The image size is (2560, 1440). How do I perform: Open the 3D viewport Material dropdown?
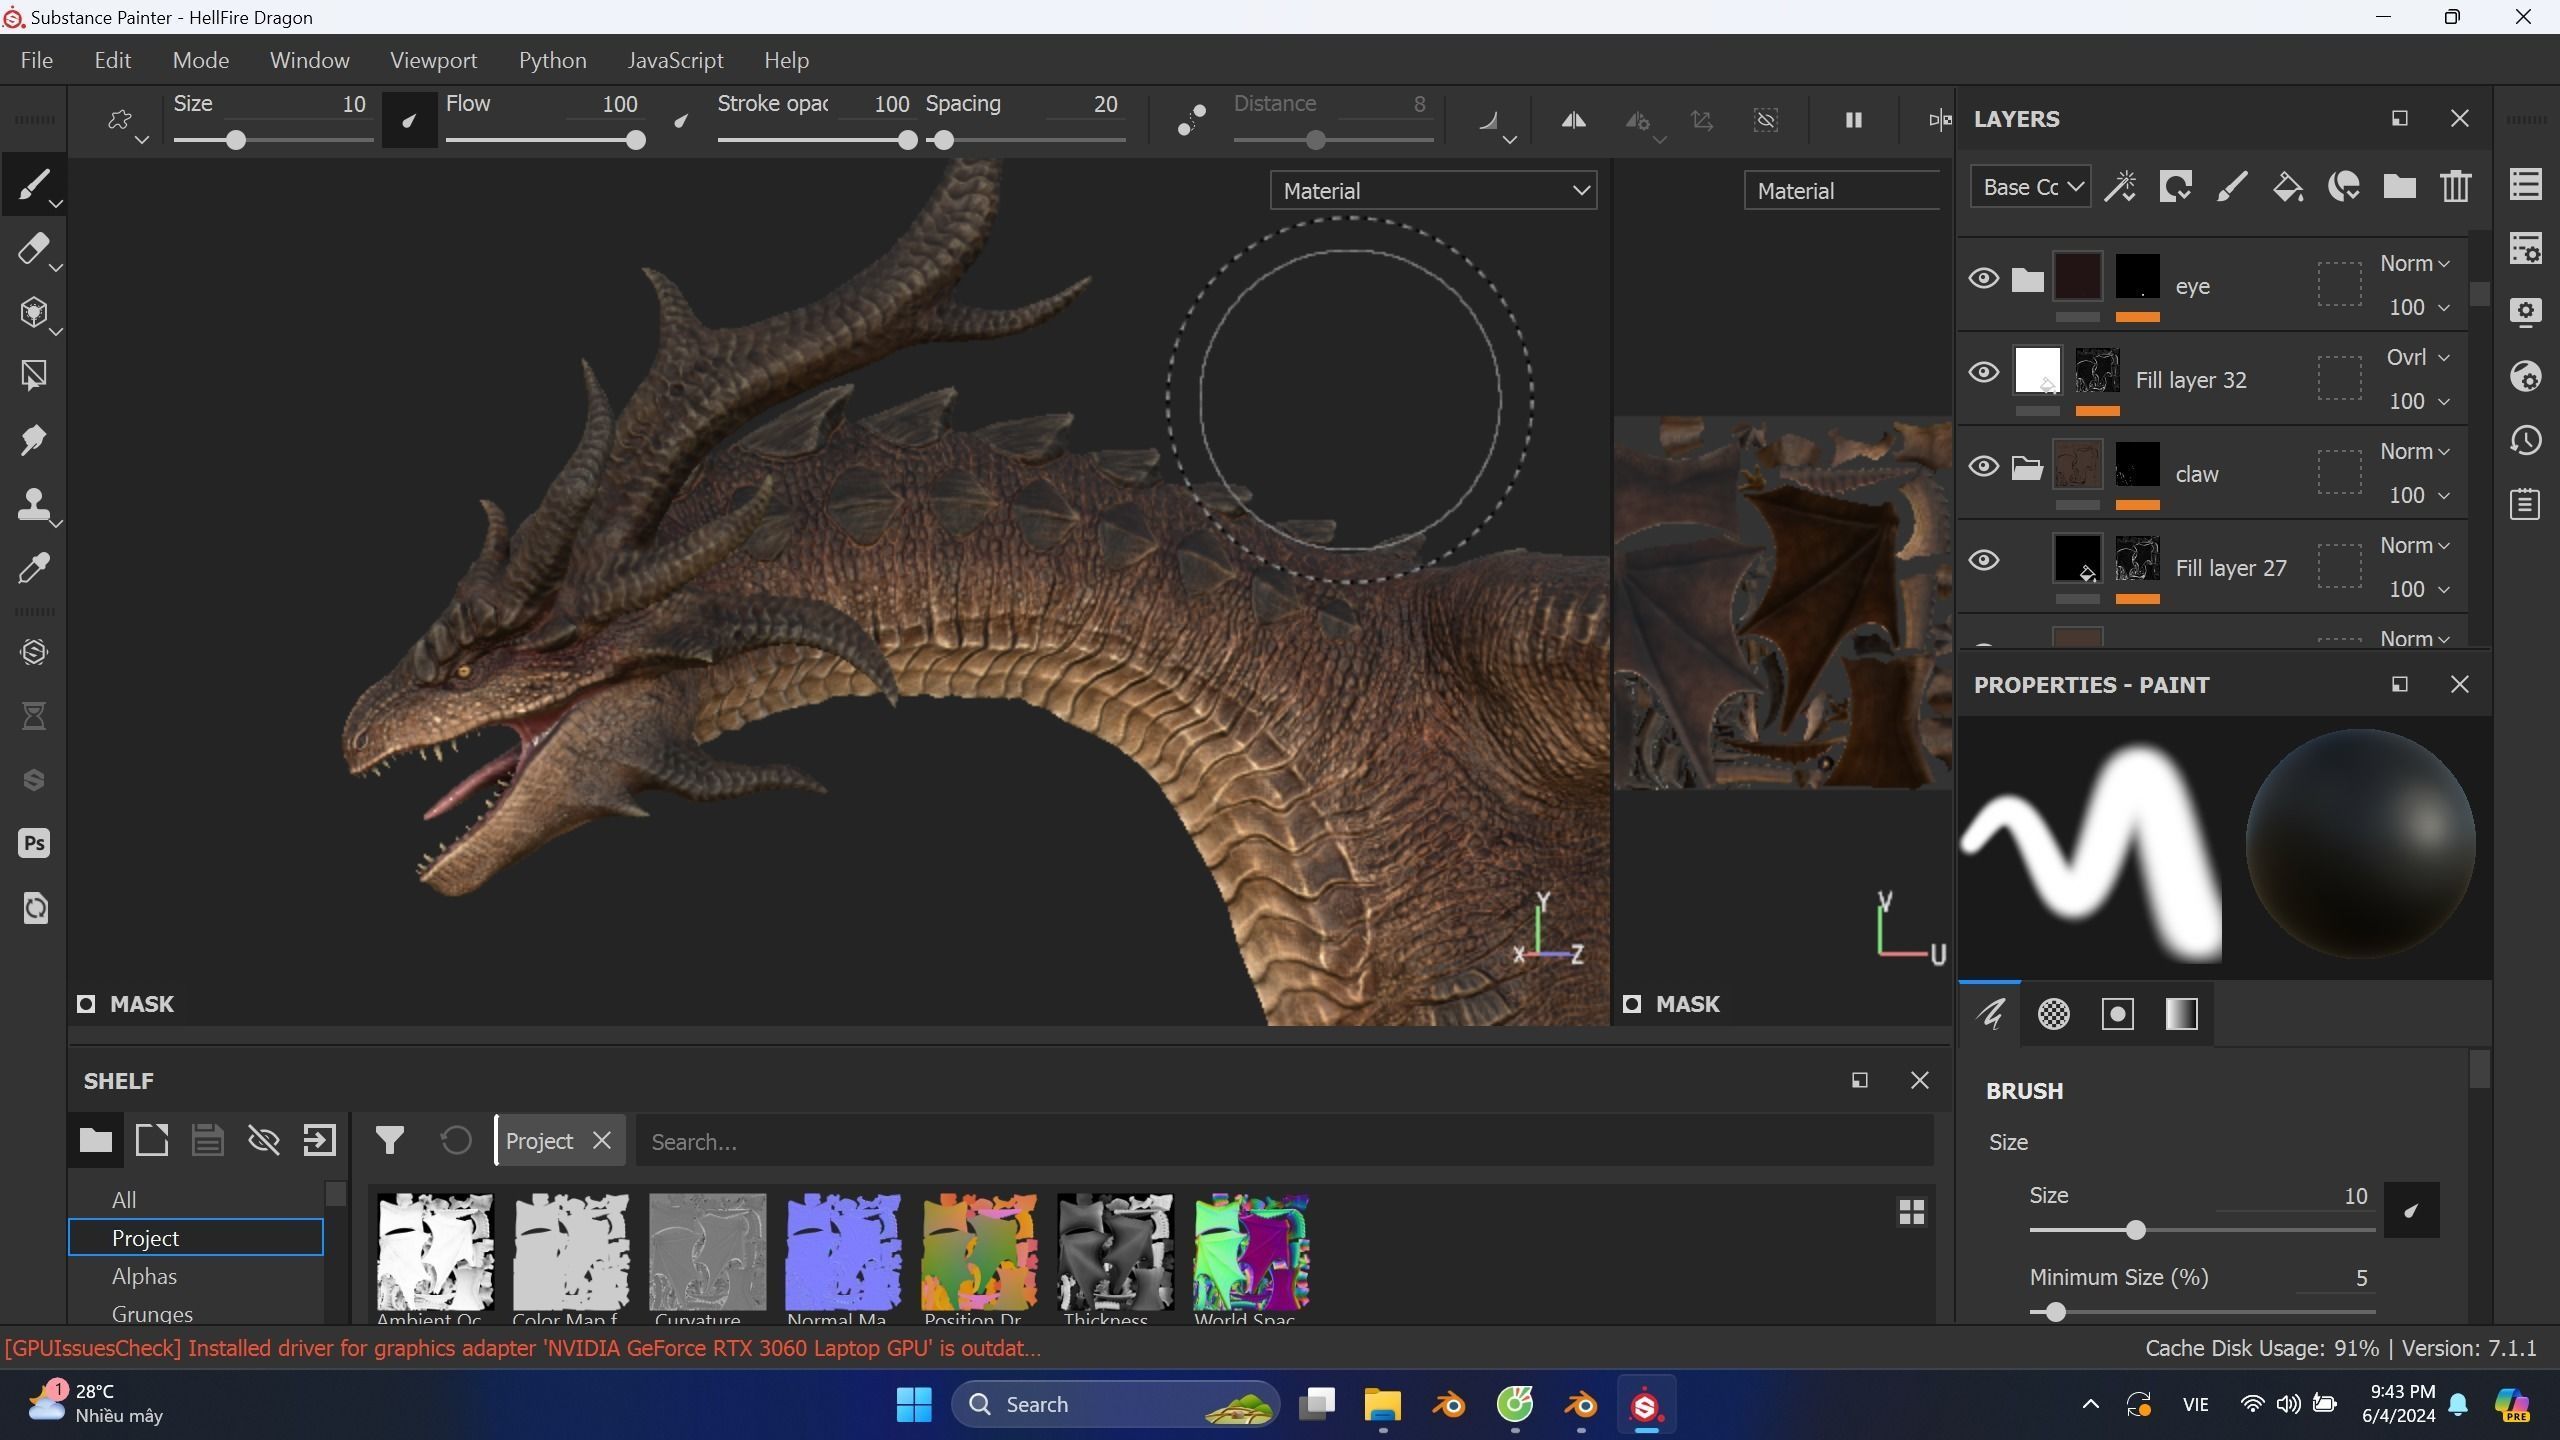click(1433, 190)
